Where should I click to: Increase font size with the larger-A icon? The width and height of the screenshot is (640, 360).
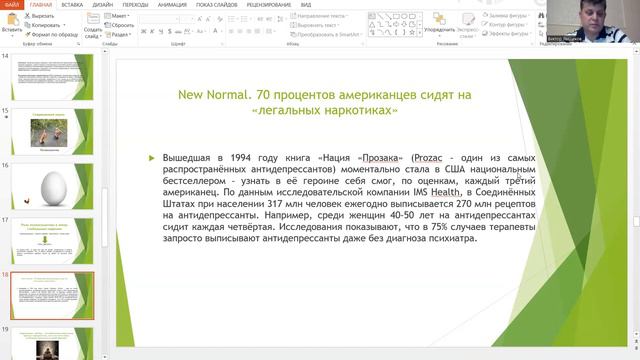click(200, 19)
